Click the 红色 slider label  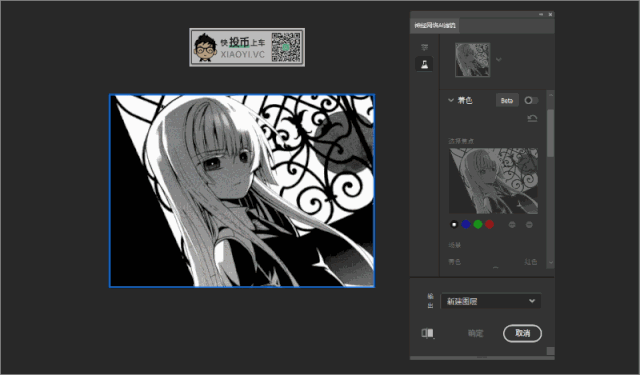[531, 262]
